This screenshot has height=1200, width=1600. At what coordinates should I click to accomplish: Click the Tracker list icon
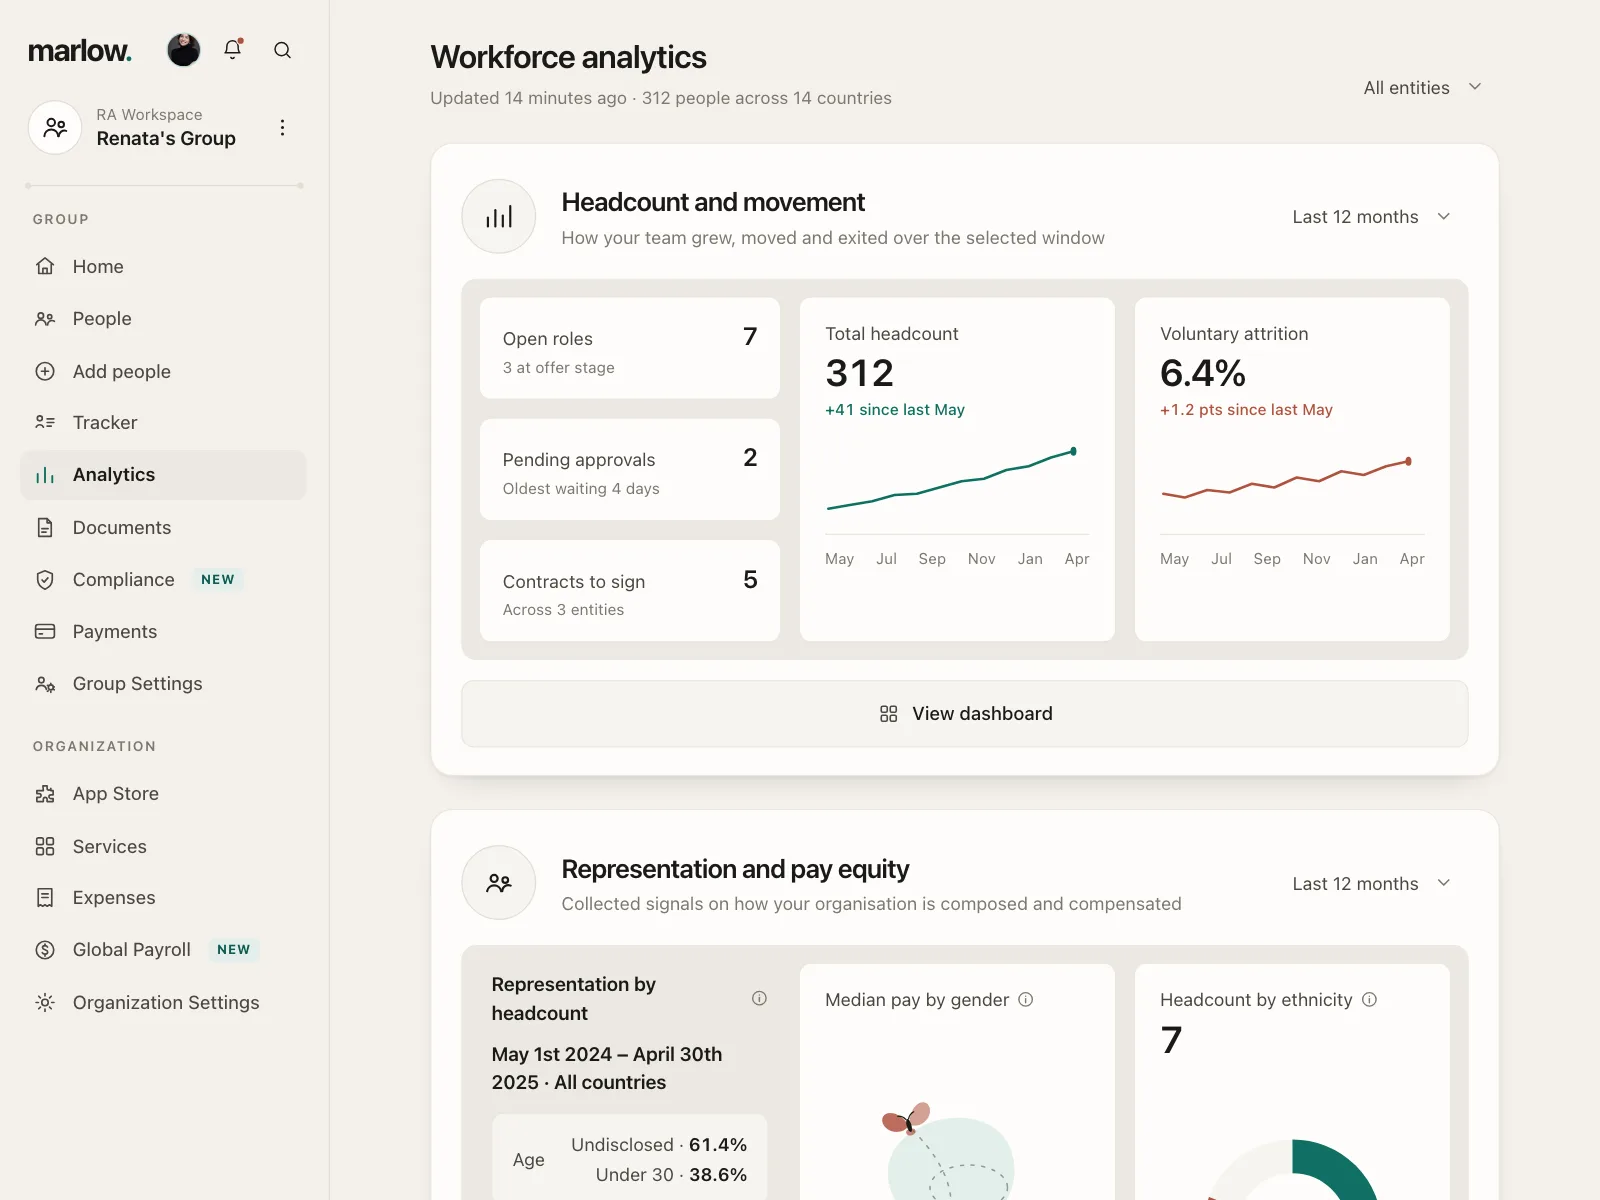pyautogui.click(x=45, y=422)
